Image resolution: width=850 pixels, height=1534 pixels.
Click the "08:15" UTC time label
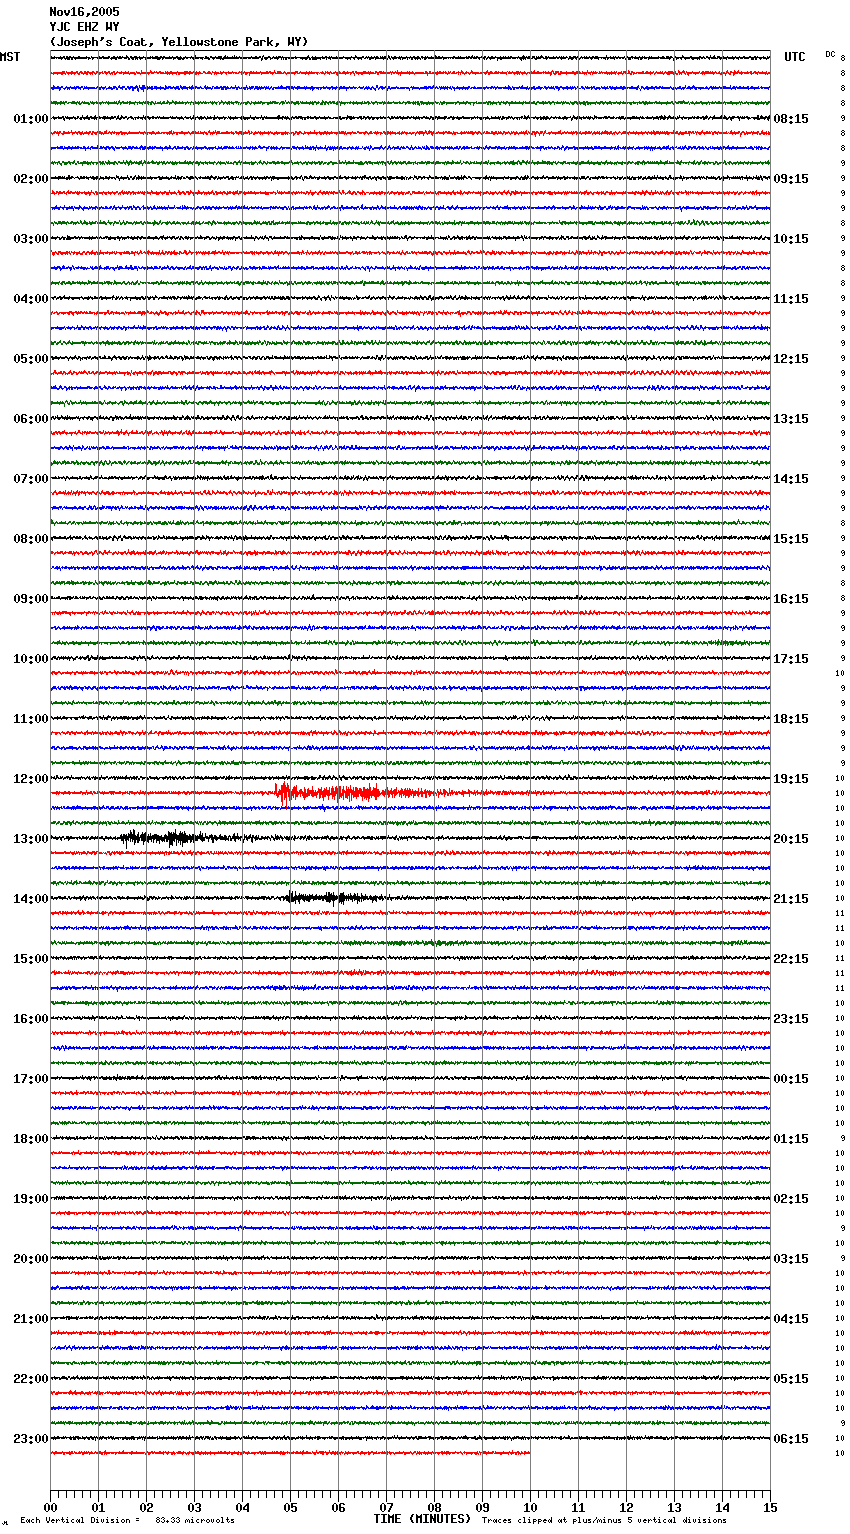(x=791, y=119)
